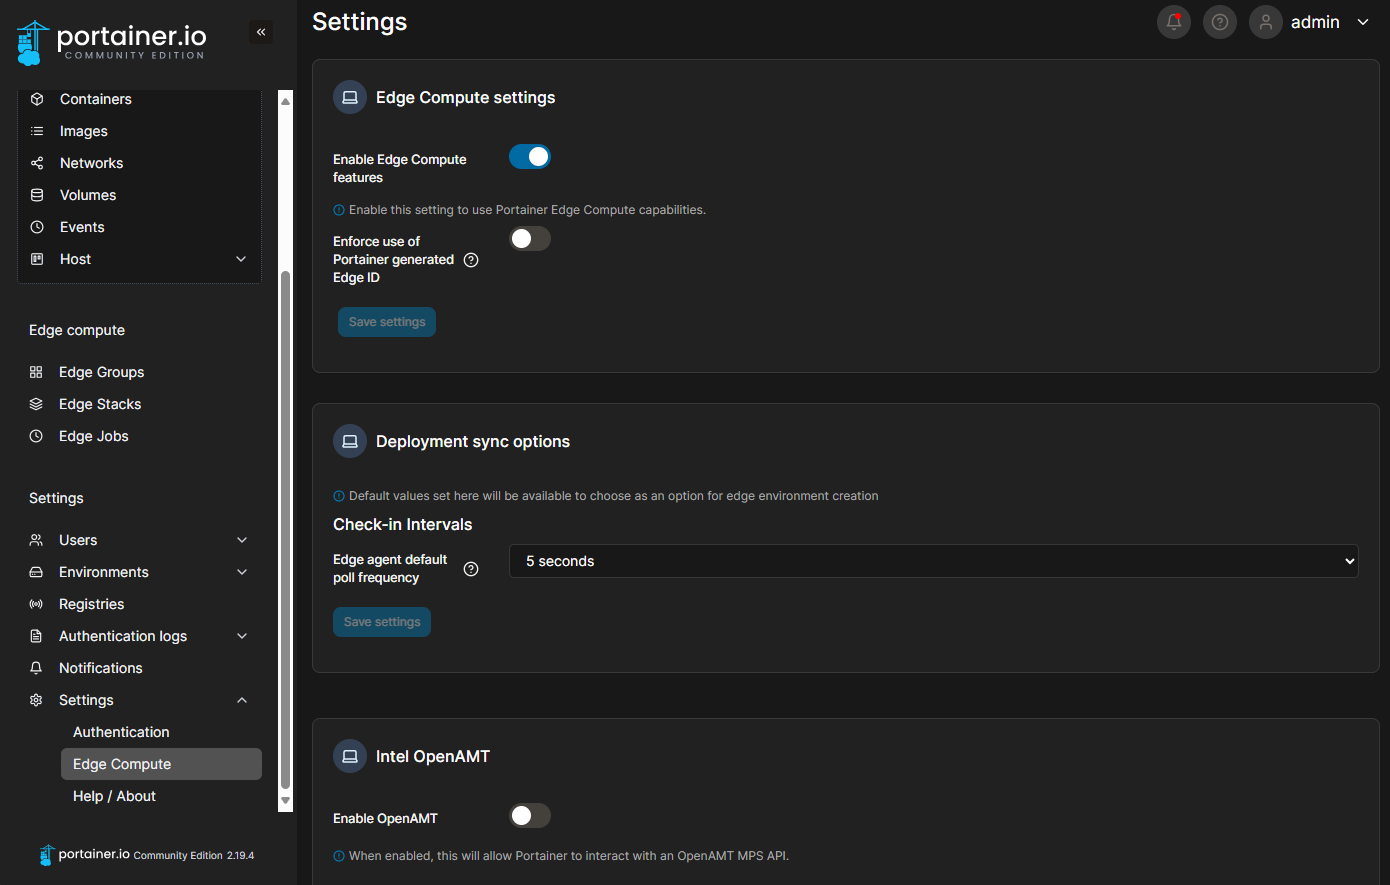Click the notifications bell icon in header
The image size is (1390, 885).
1173,22
